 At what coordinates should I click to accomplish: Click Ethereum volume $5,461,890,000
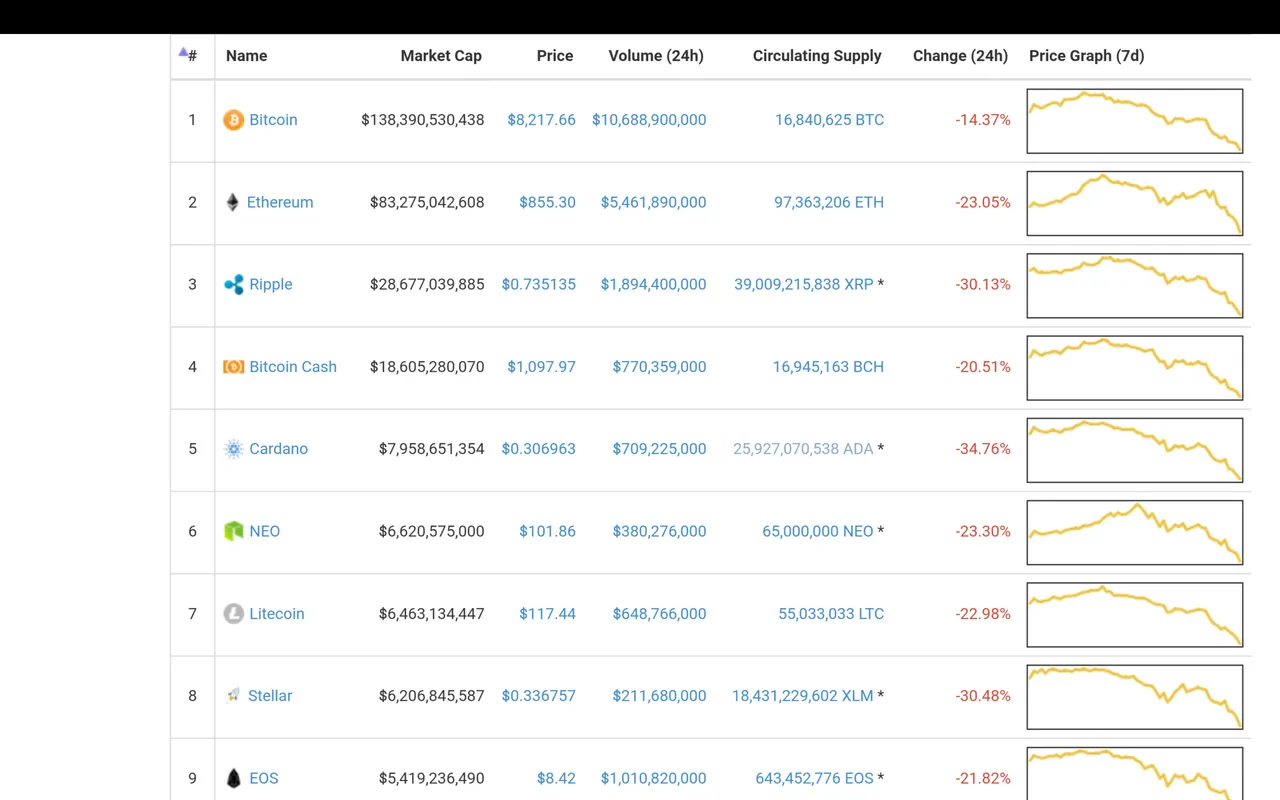click(653, 202)
